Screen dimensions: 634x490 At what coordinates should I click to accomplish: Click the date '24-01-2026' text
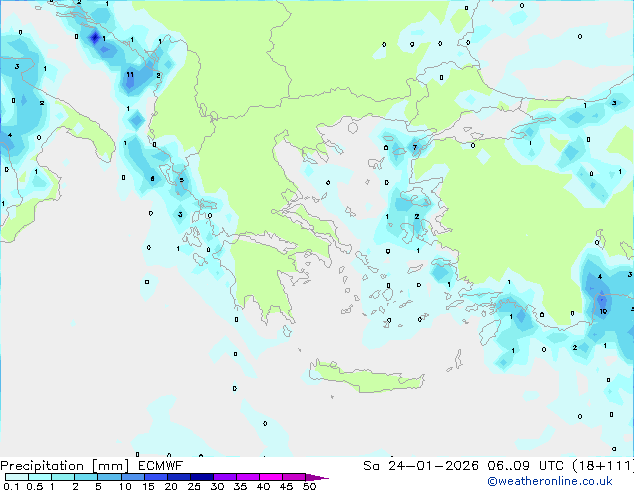tap(433, 466)
